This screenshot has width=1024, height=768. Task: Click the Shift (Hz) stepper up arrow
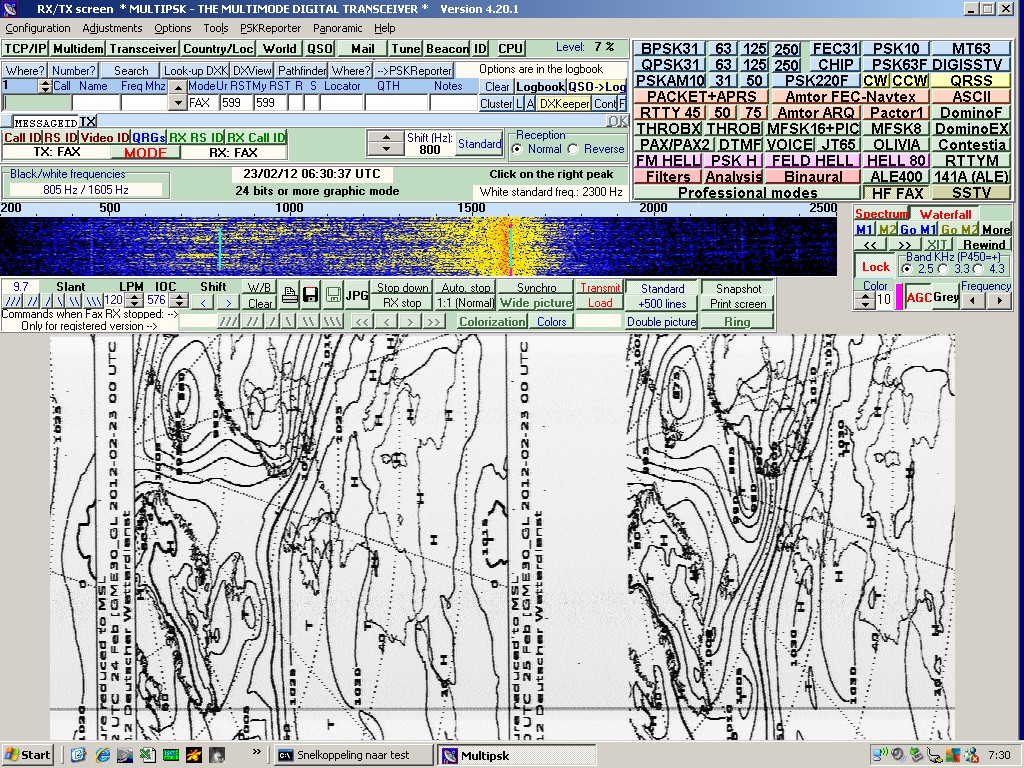[385, 137]
